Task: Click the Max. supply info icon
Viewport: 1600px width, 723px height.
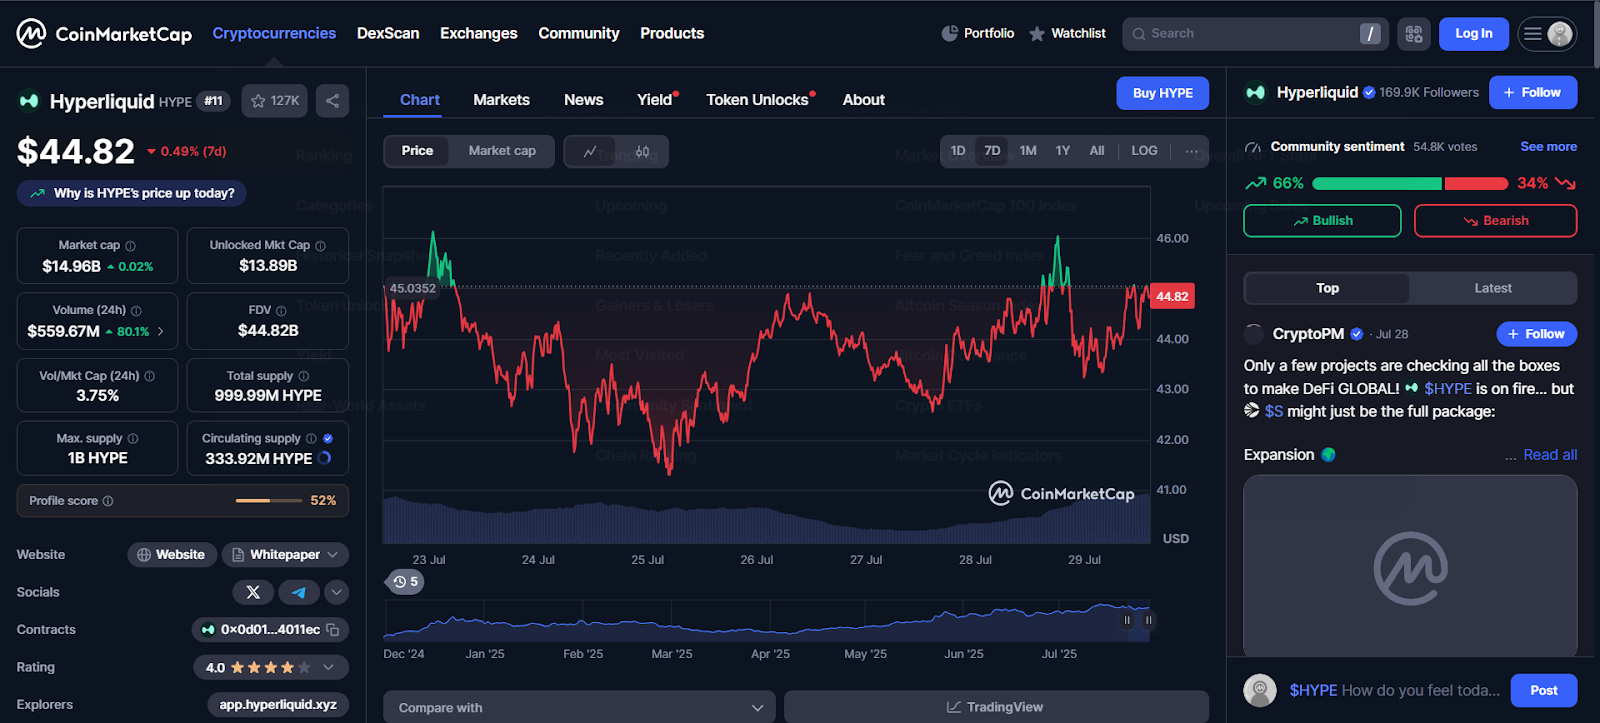Action: coord(133,439)
